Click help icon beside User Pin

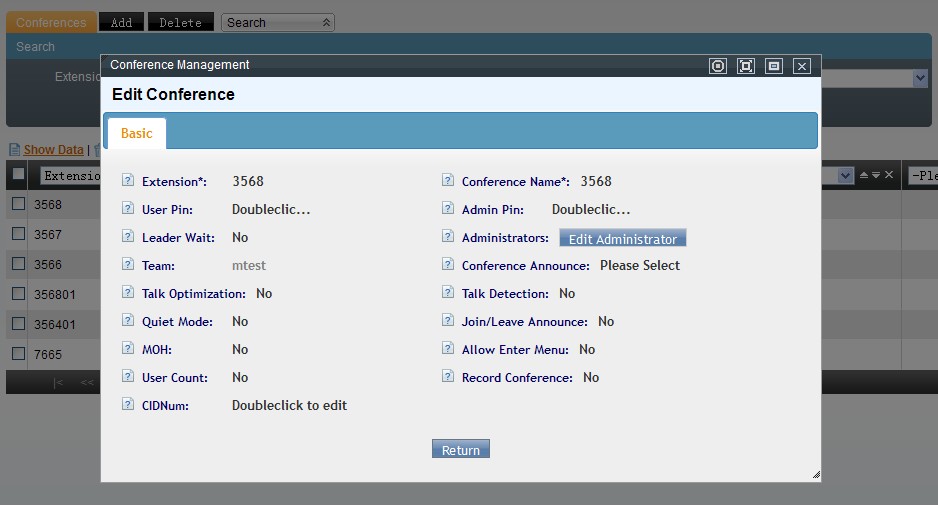pos(128,209)
